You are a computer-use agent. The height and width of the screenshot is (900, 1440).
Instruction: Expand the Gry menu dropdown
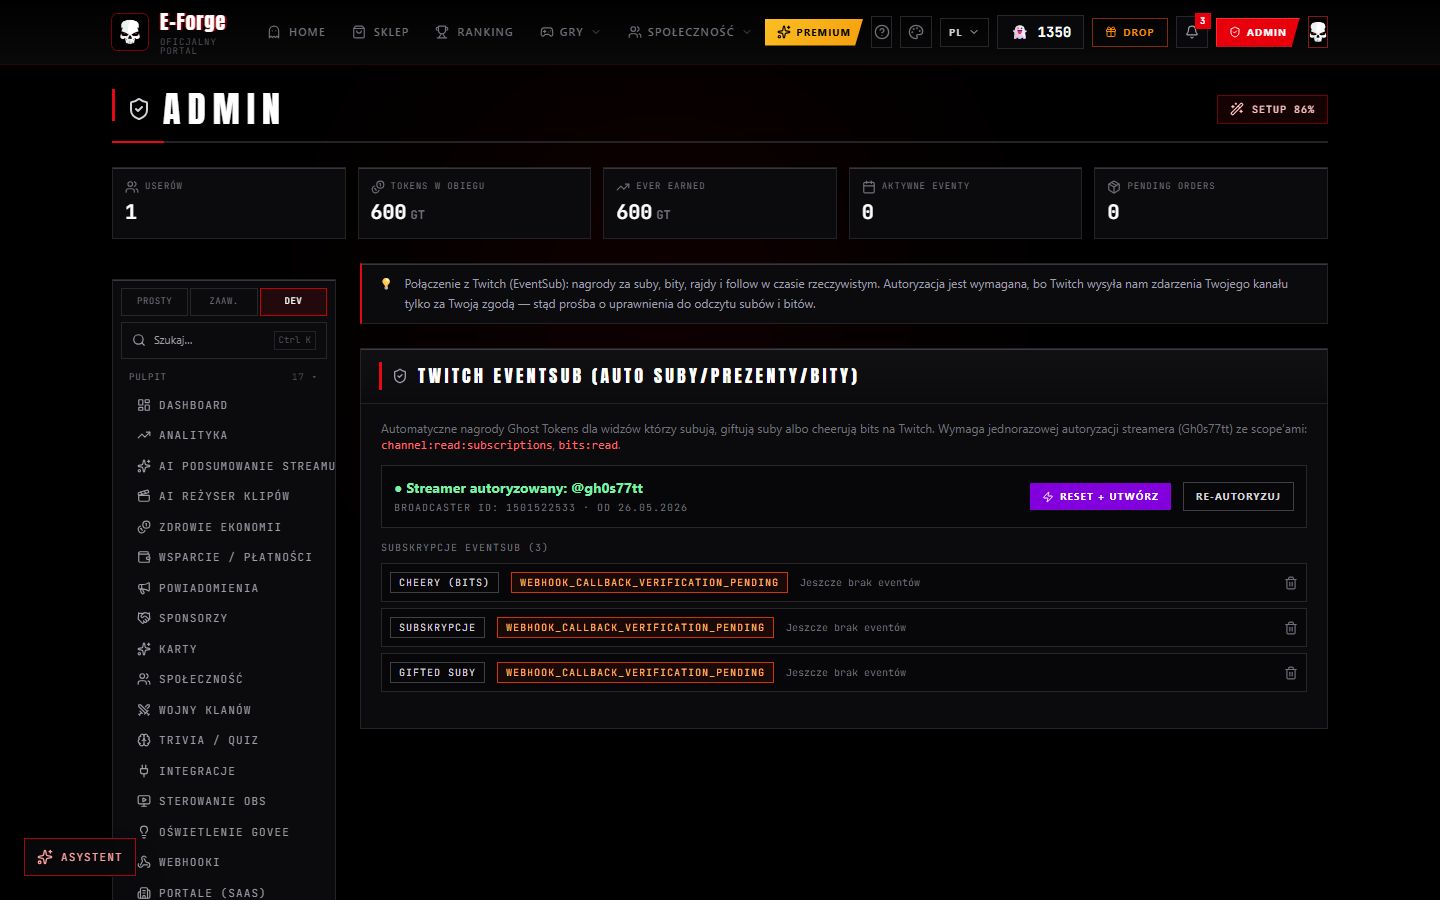(x=570, y=32)
